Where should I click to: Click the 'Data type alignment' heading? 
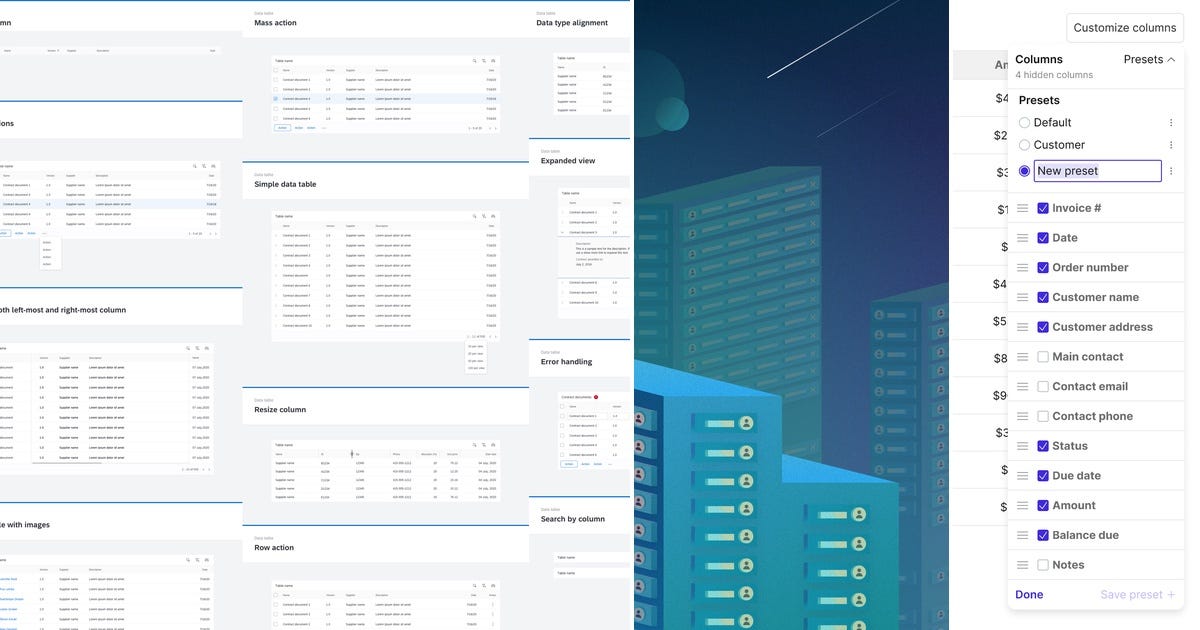click(x=574, y=22)
